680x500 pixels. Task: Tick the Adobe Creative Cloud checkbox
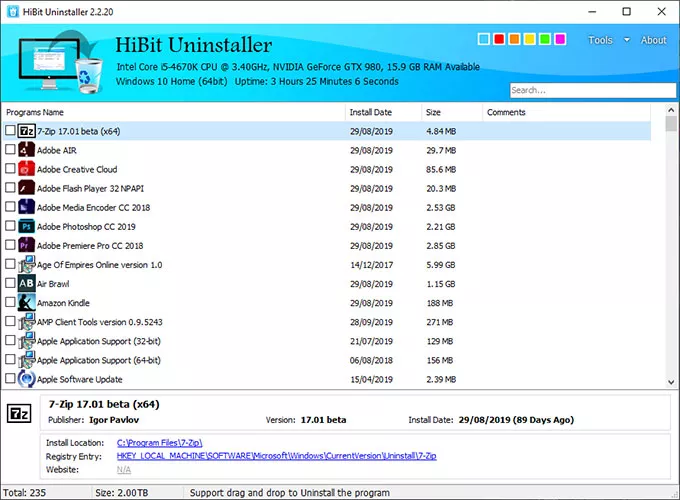(10, 169)
